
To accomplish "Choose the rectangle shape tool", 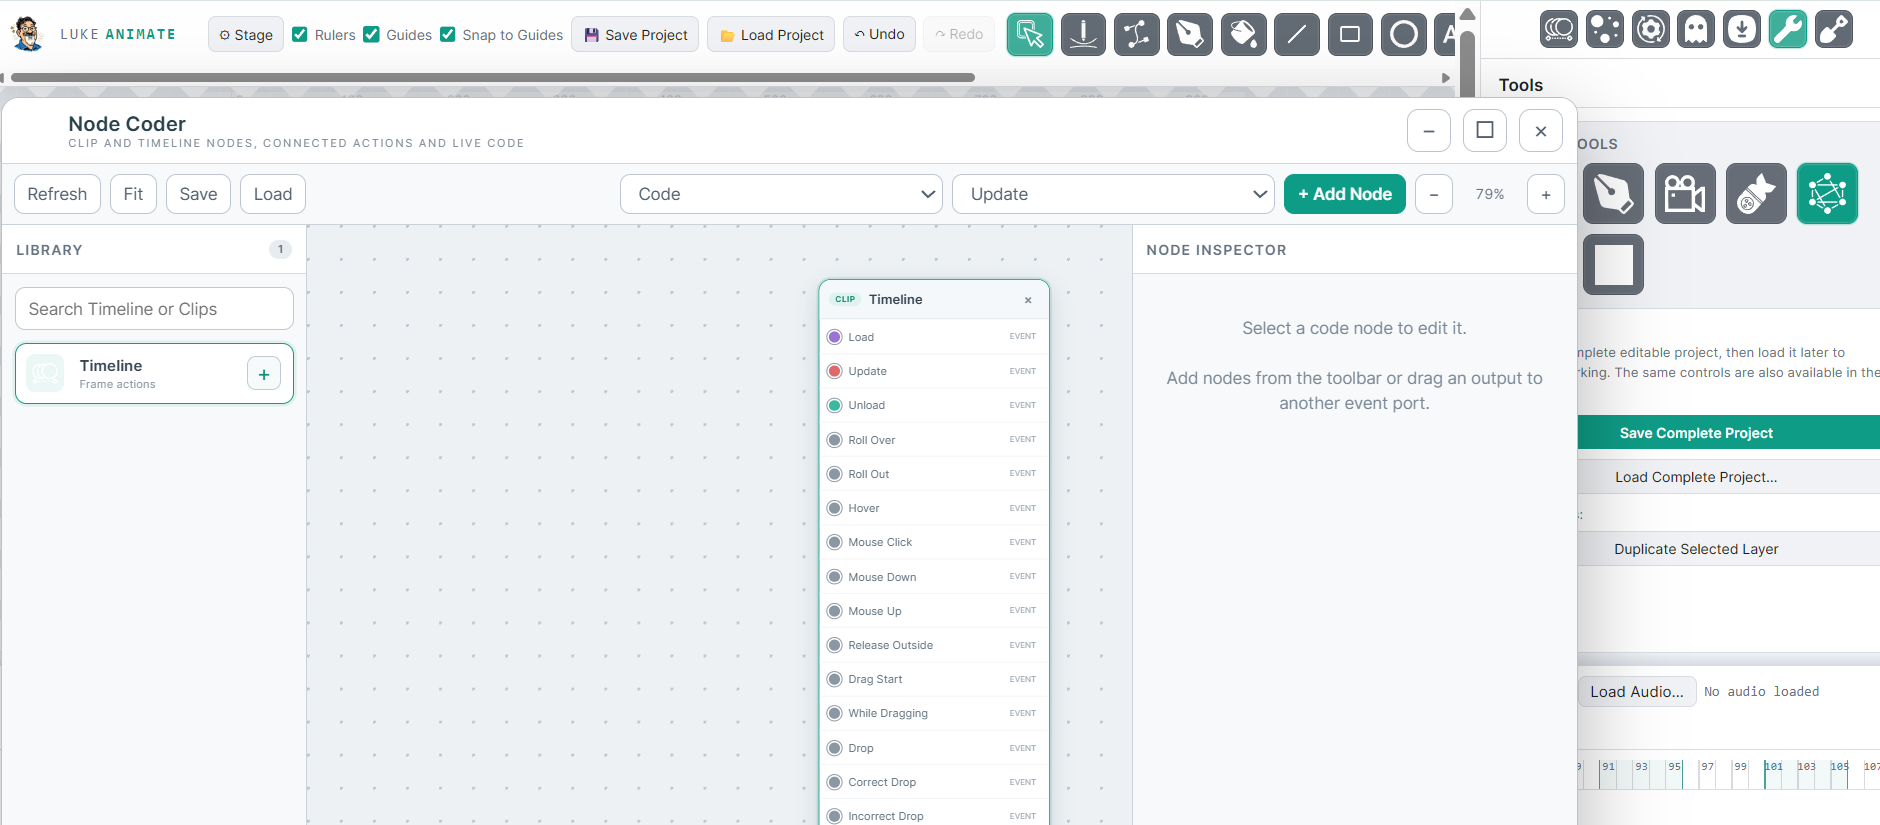I will pyautogui.click(x=1350, y=35).
